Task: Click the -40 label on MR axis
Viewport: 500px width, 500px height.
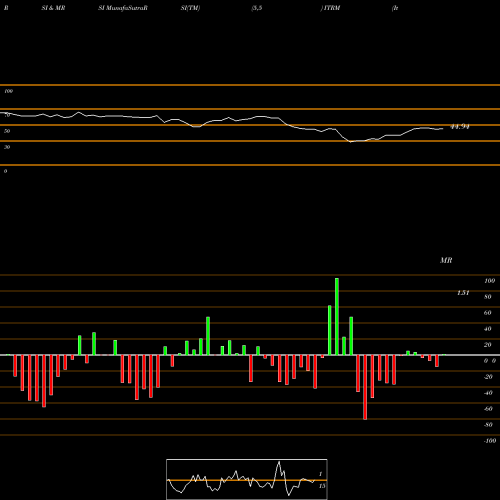Action: [488, 393]
